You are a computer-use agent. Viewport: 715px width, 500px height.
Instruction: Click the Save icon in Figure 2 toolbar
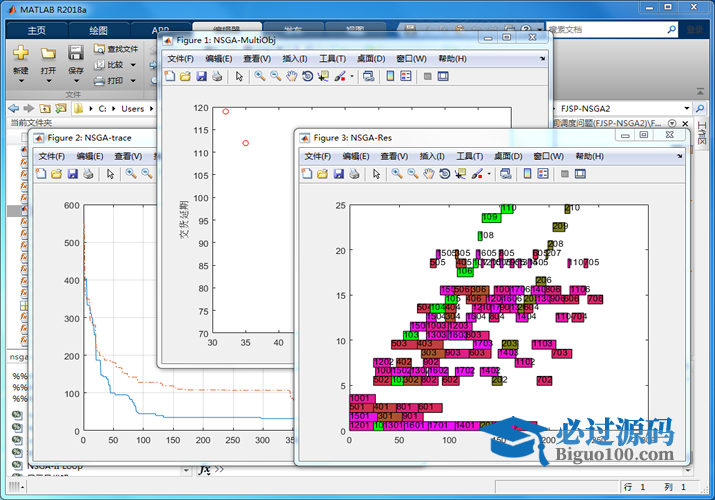71,174
